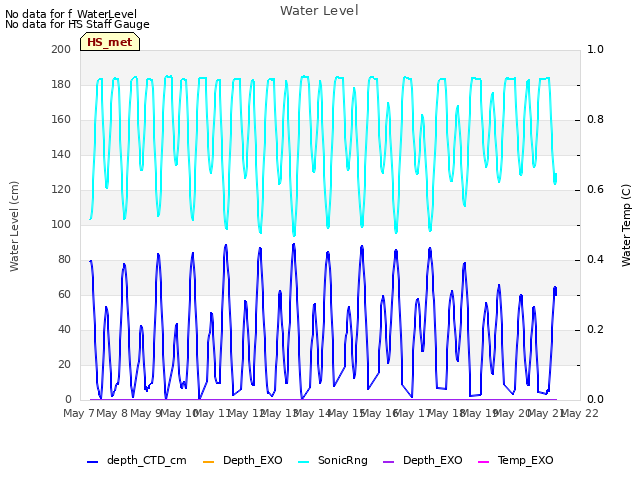Click the 0.0 right y-axis tick label
Screen dimensions: 640x480
(x=595, y=400)
